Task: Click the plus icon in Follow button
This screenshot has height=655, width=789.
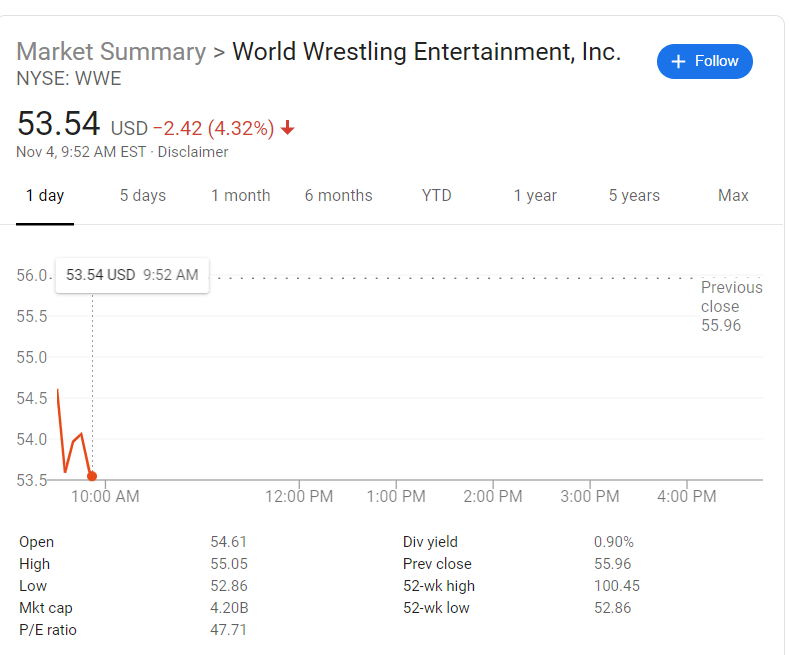Action: pos(679,62)
